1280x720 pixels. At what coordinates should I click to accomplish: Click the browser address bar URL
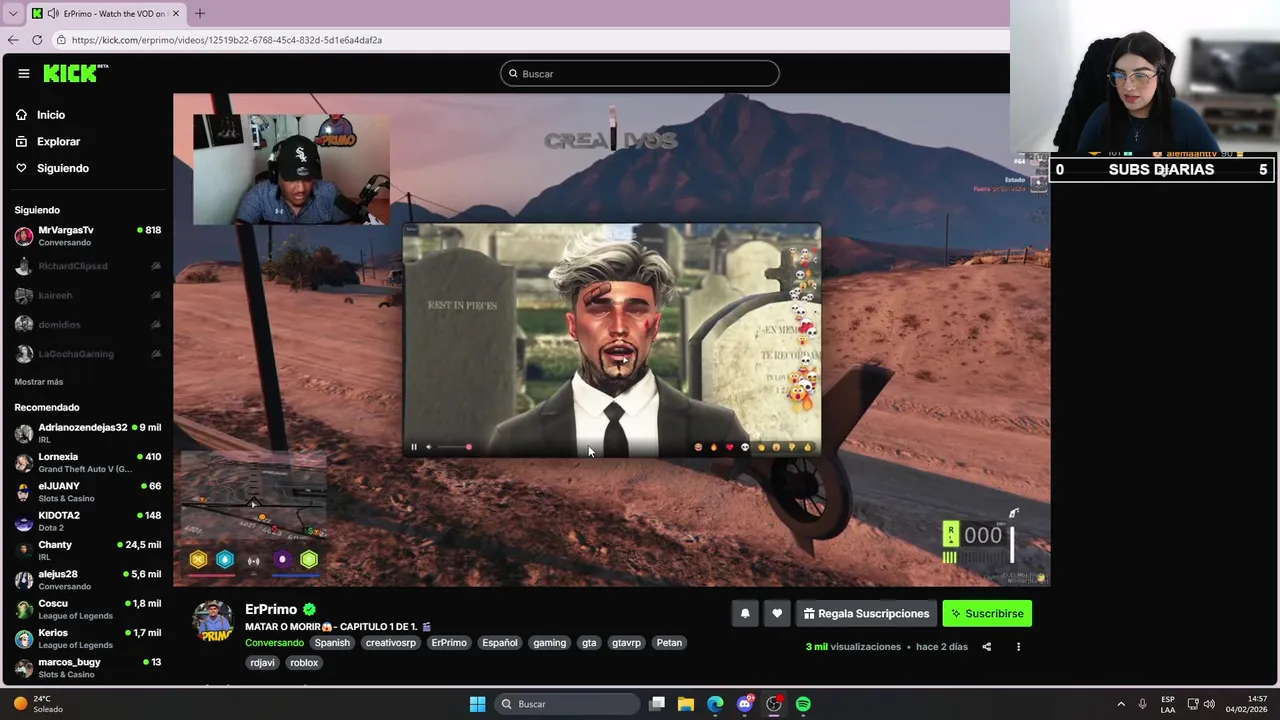pyautogui.click(x=227, y=40)
